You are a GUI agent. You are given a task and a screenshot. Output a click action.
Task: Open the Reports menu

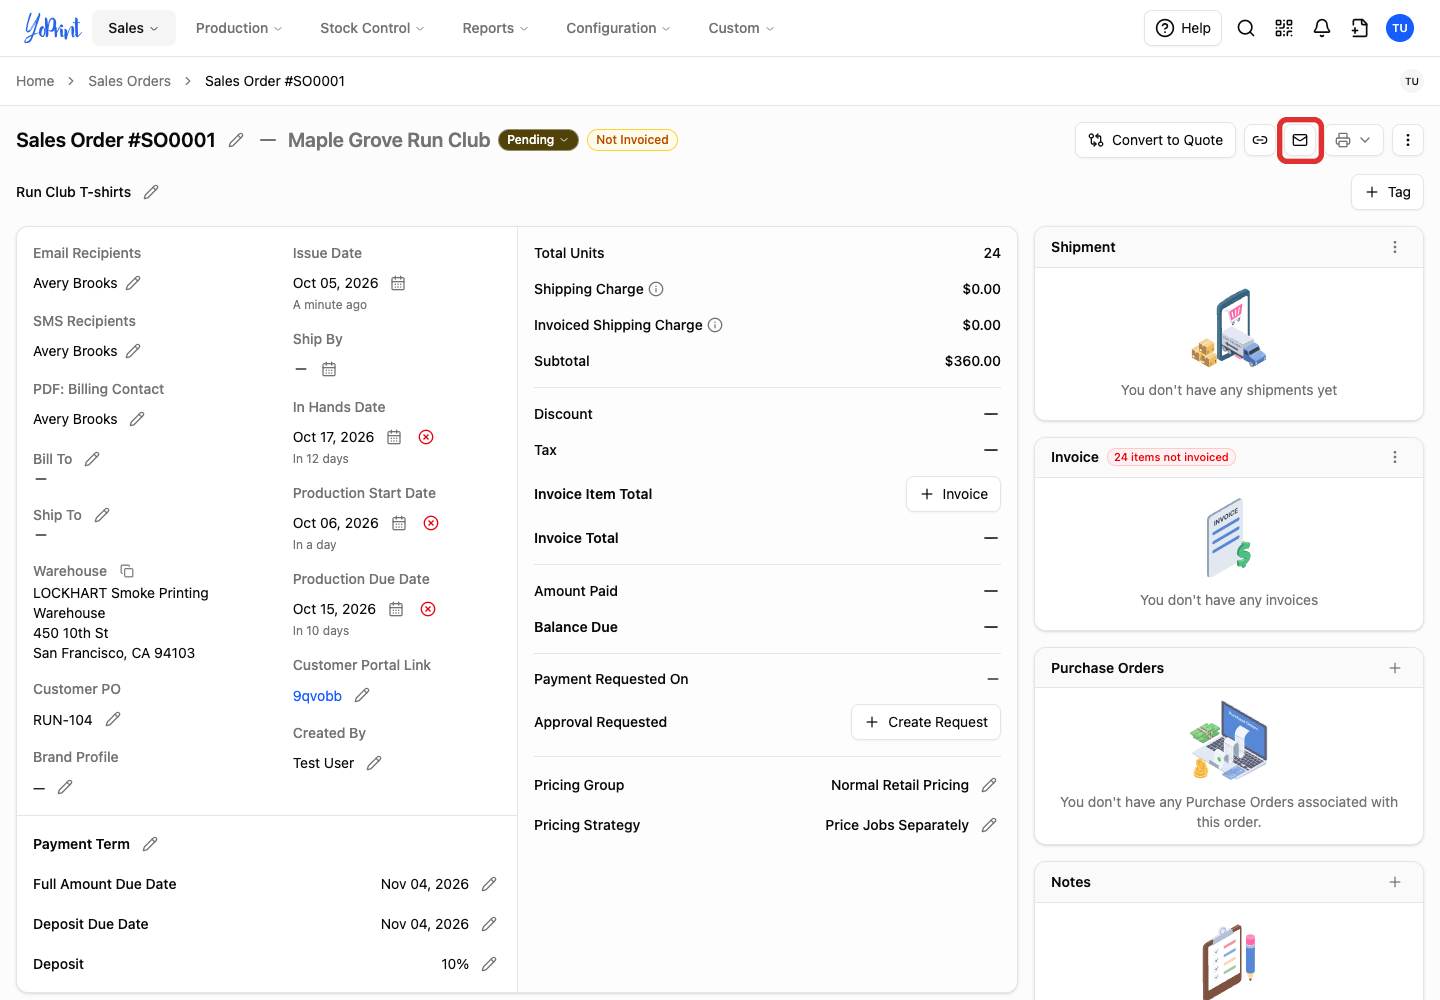click(495, 28)
